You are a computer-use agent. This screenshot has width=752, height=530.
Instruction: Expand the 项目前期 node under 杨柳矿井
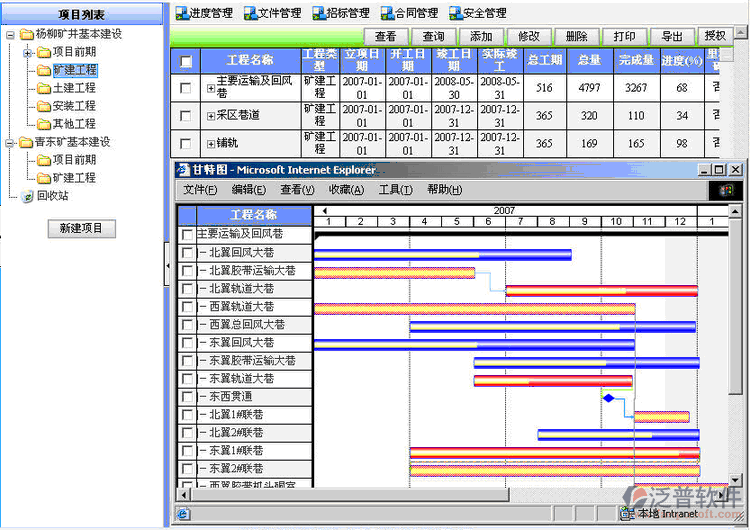pyautogui.click(x=27, y=53)
